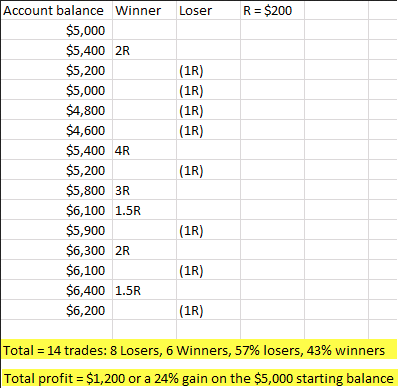The image size is (400, 388).
Task: Select the 1.5R cell beside $6,400
Action: [x=144, y=290]
